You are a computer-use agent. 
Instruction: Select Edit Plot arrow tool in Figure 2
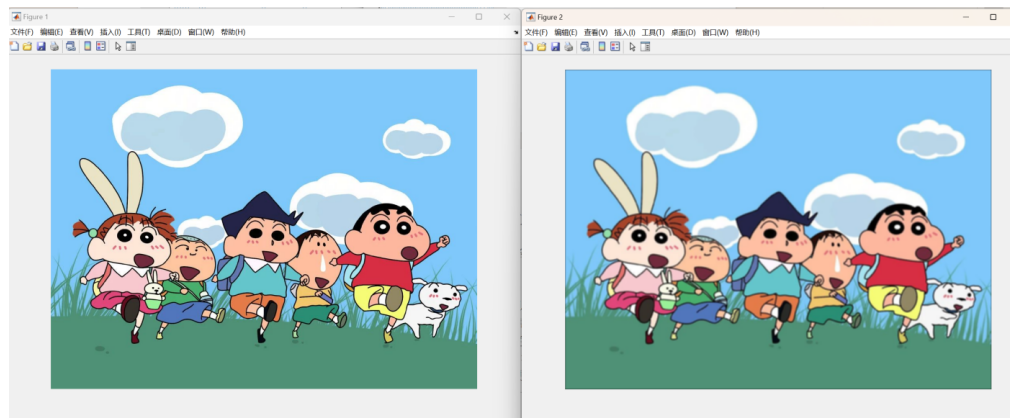[632, 47]
